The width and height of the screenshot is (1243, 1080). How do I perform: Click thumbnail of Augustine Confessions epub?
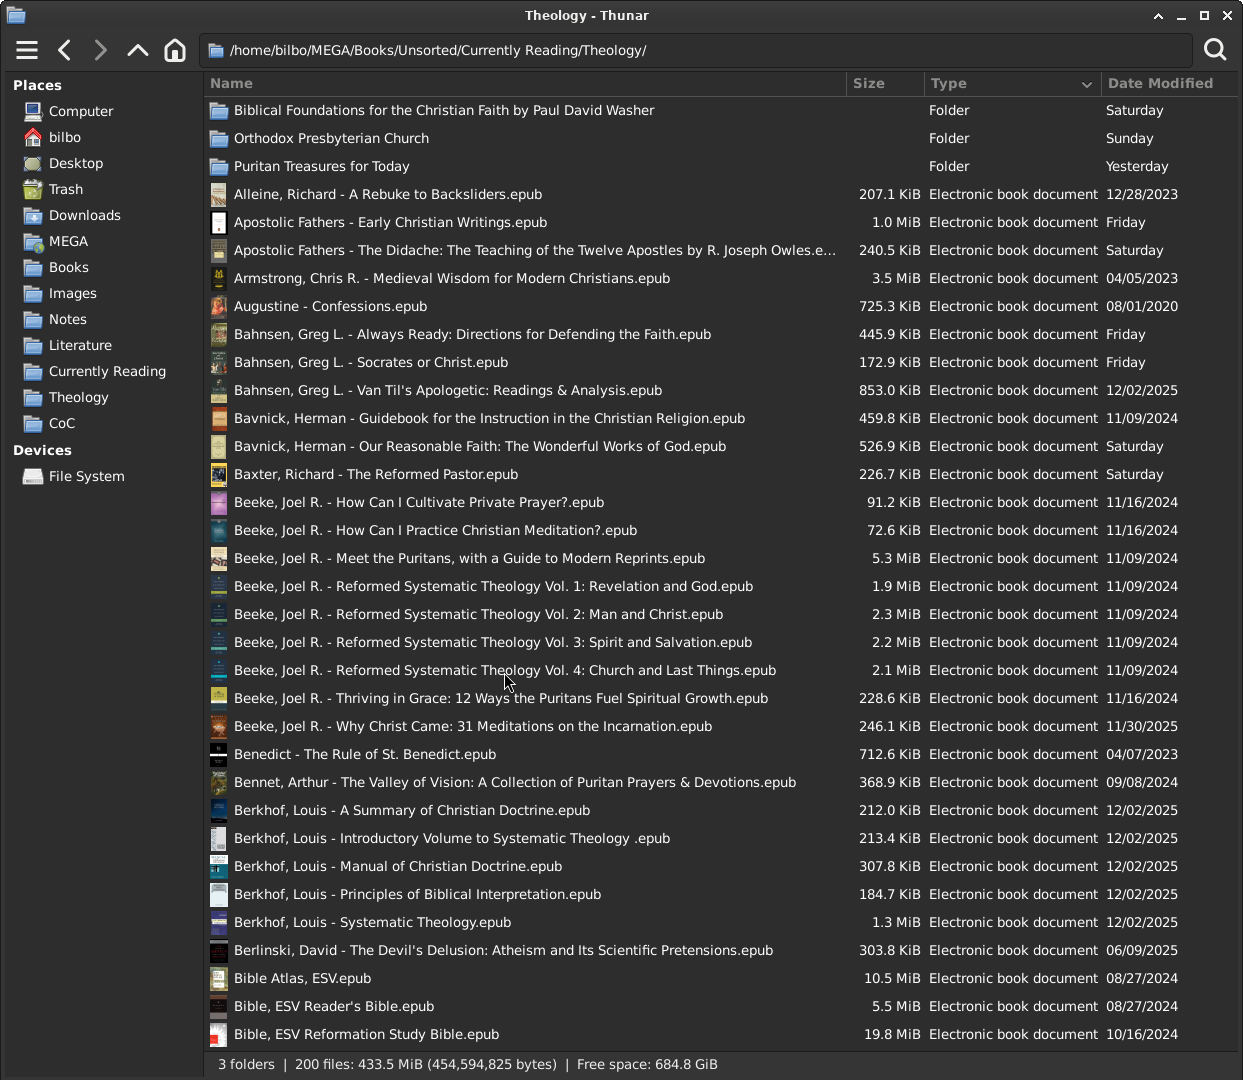tap(218, 306)
